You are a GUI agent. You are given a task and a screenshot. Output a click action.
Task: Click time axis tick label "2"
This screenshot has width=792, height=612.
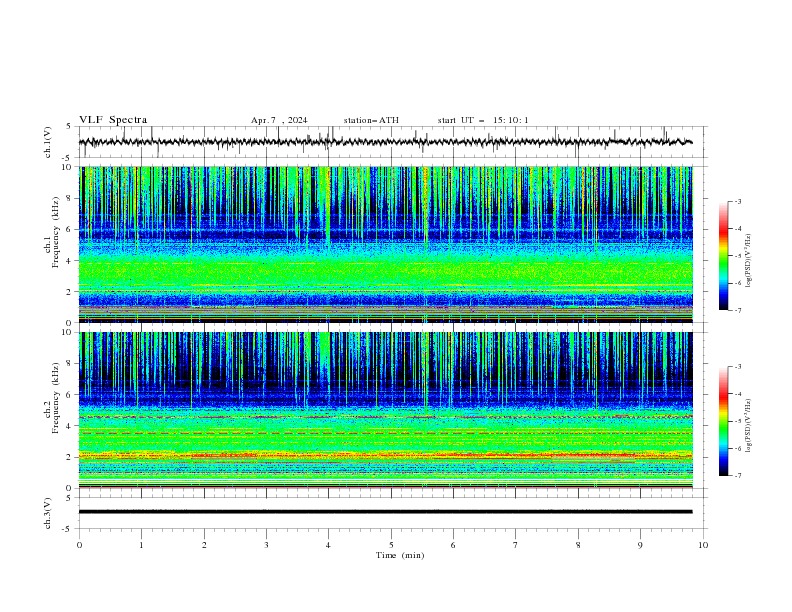tap(204, 545)
